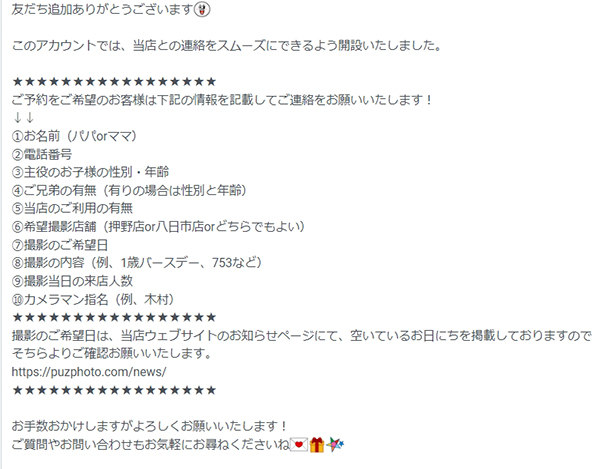Click the love letter envelope emoji
This screenshot has width=600, height=469.
click(299, 445)
